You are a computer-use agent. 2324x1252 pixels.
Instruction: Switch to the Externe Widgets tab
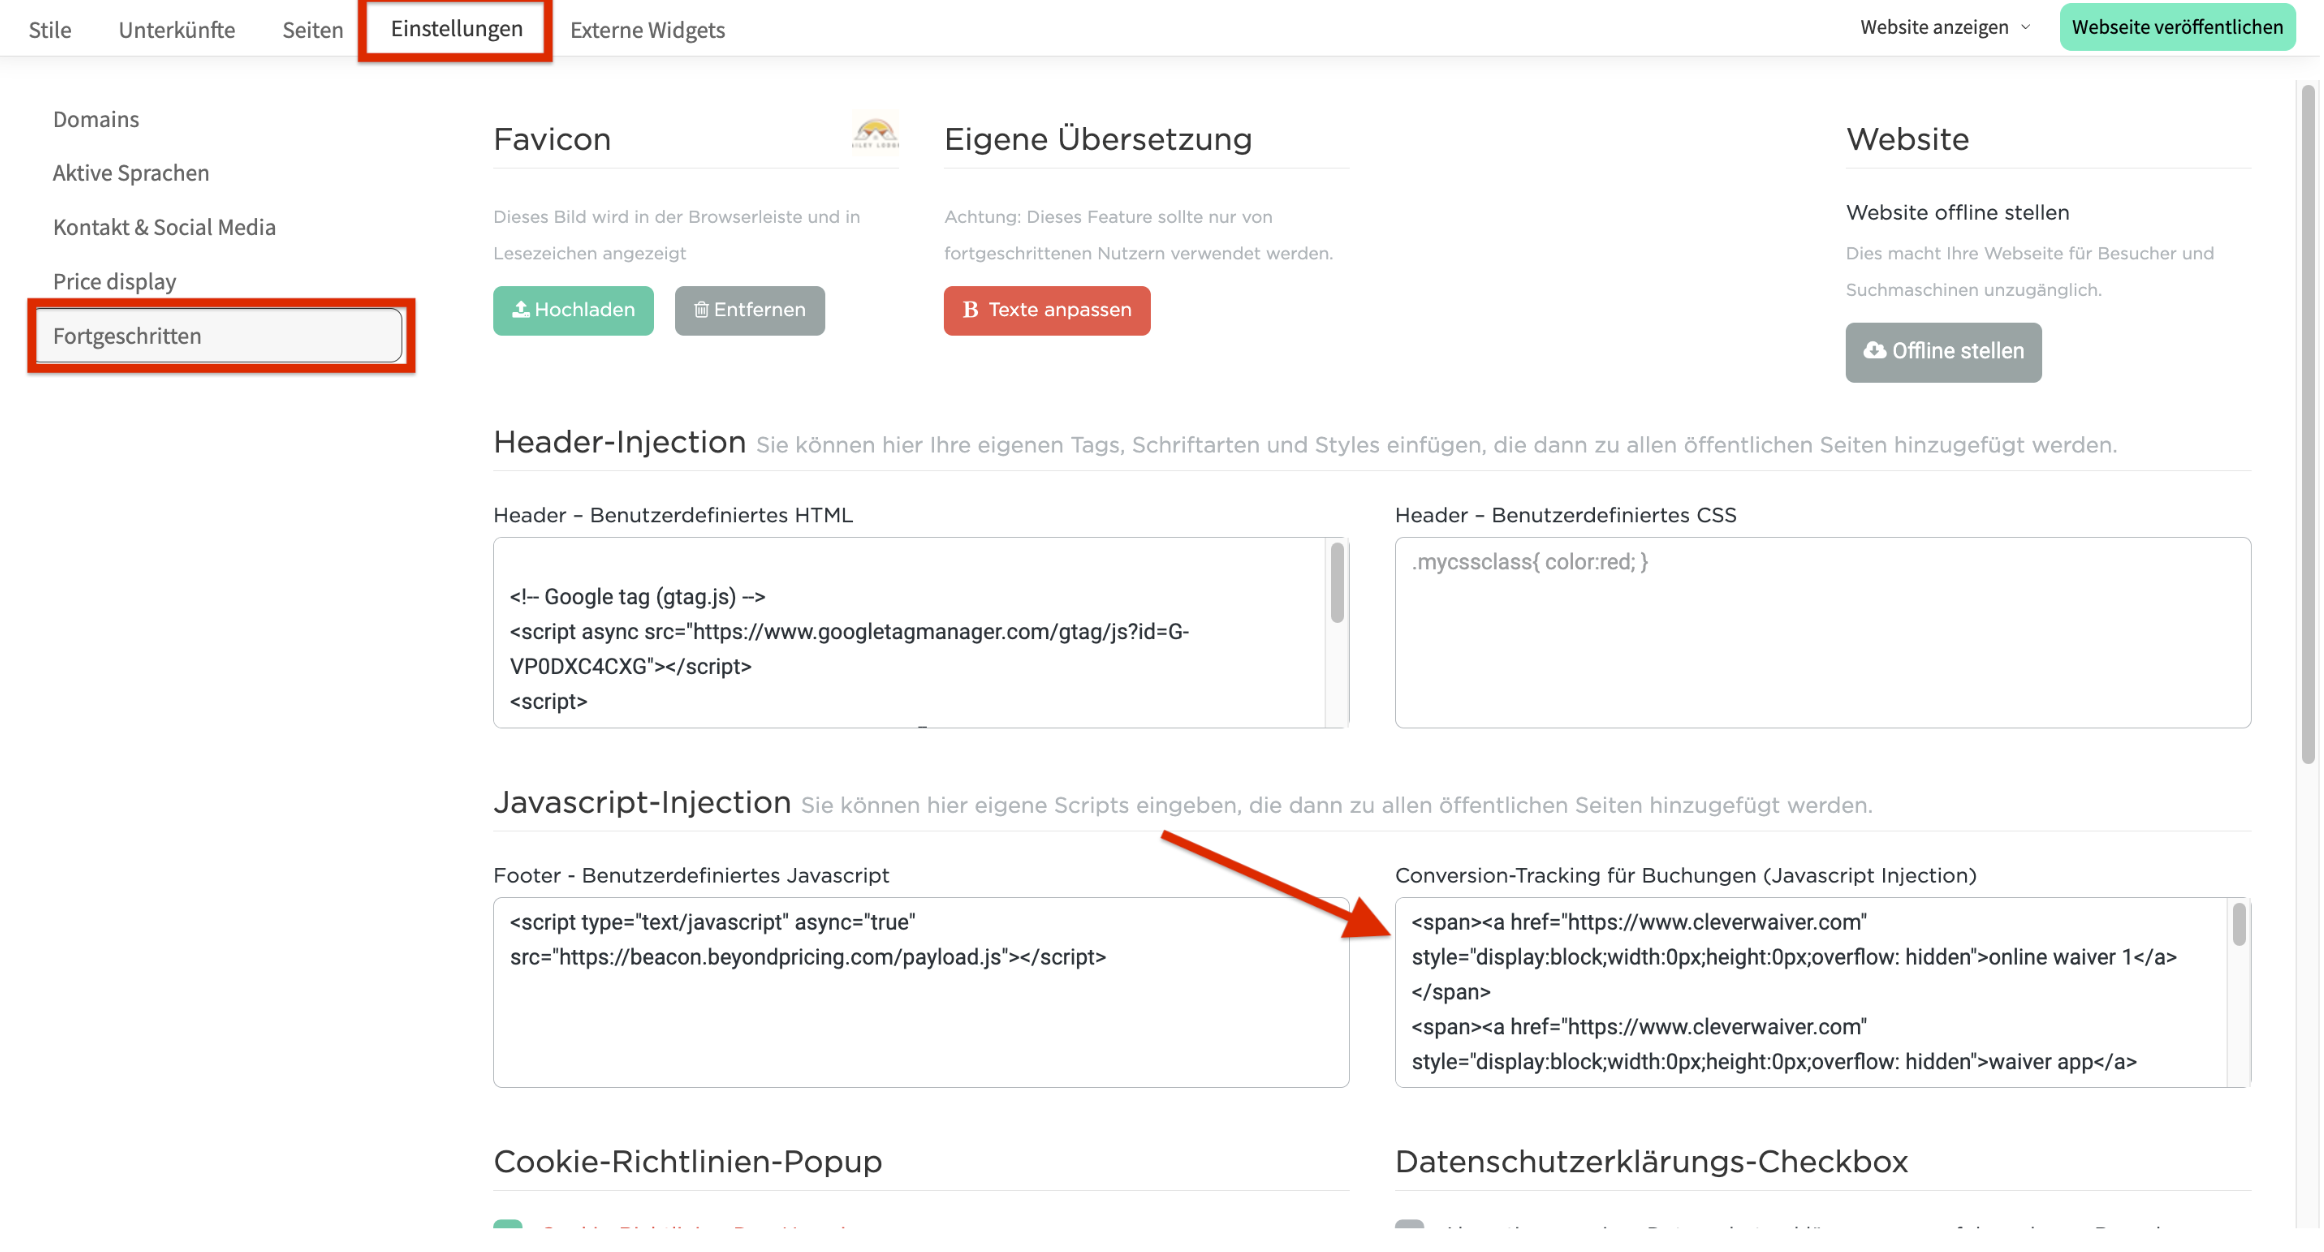pyautogui.click(x=647, y=30)
